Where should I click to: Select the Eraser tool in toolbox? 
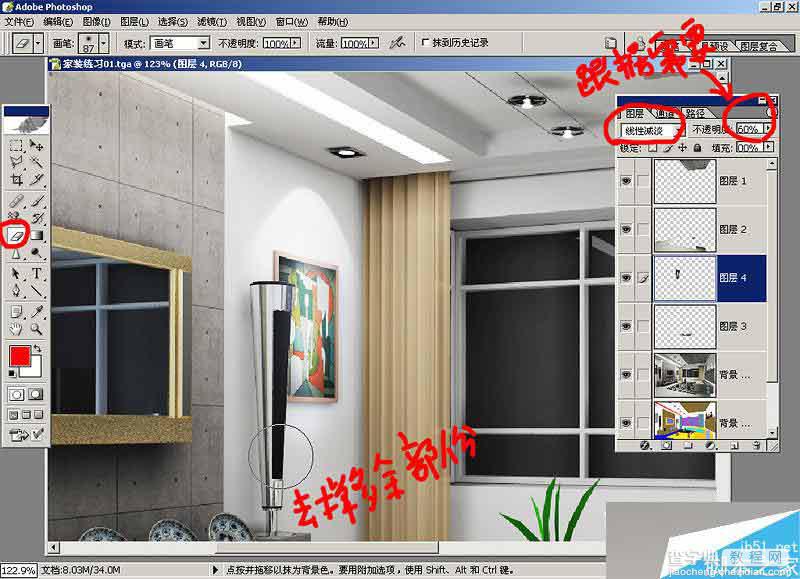[16, 236]
